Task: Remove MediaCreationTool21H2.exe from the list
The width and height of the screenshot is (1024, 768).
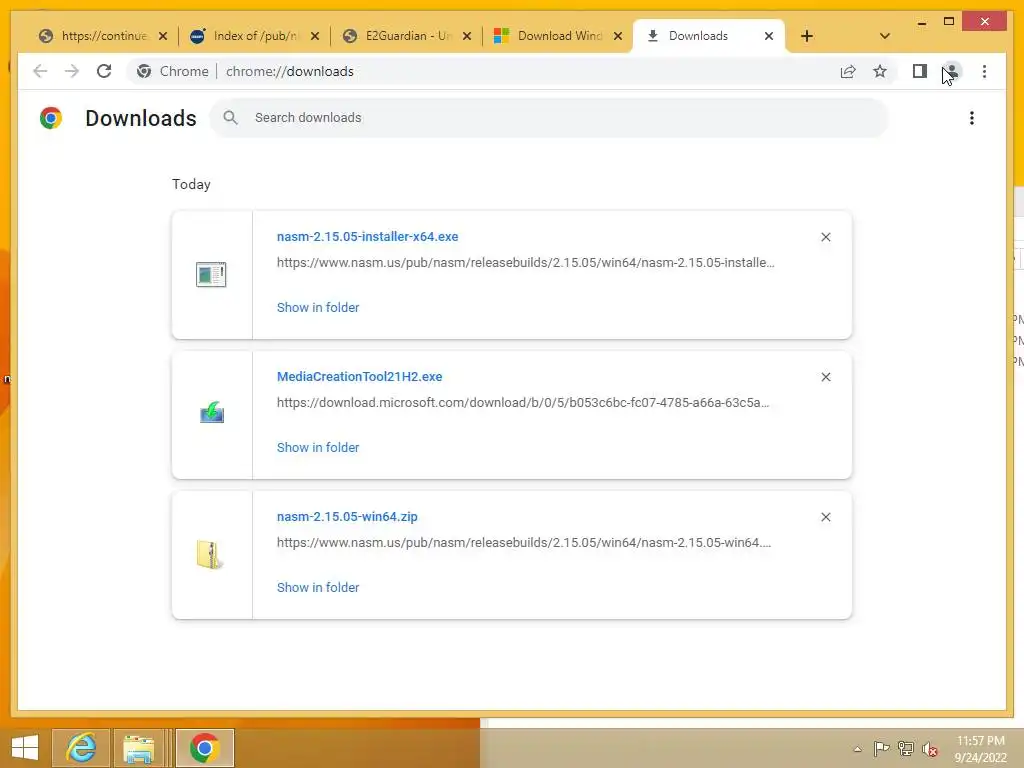Action: [825, 377]
